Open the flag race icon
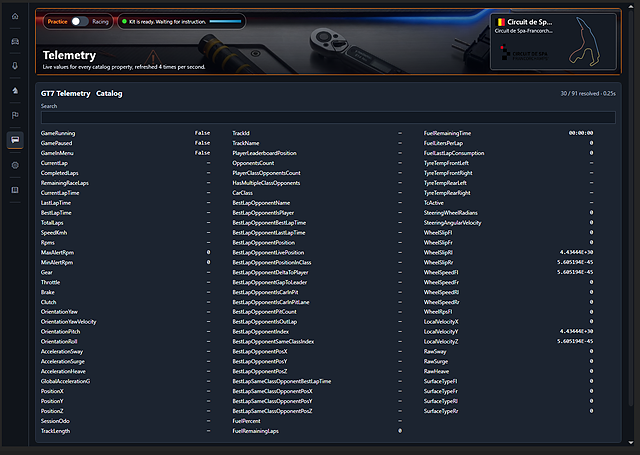The image size is (640, 455). (15, 115)
